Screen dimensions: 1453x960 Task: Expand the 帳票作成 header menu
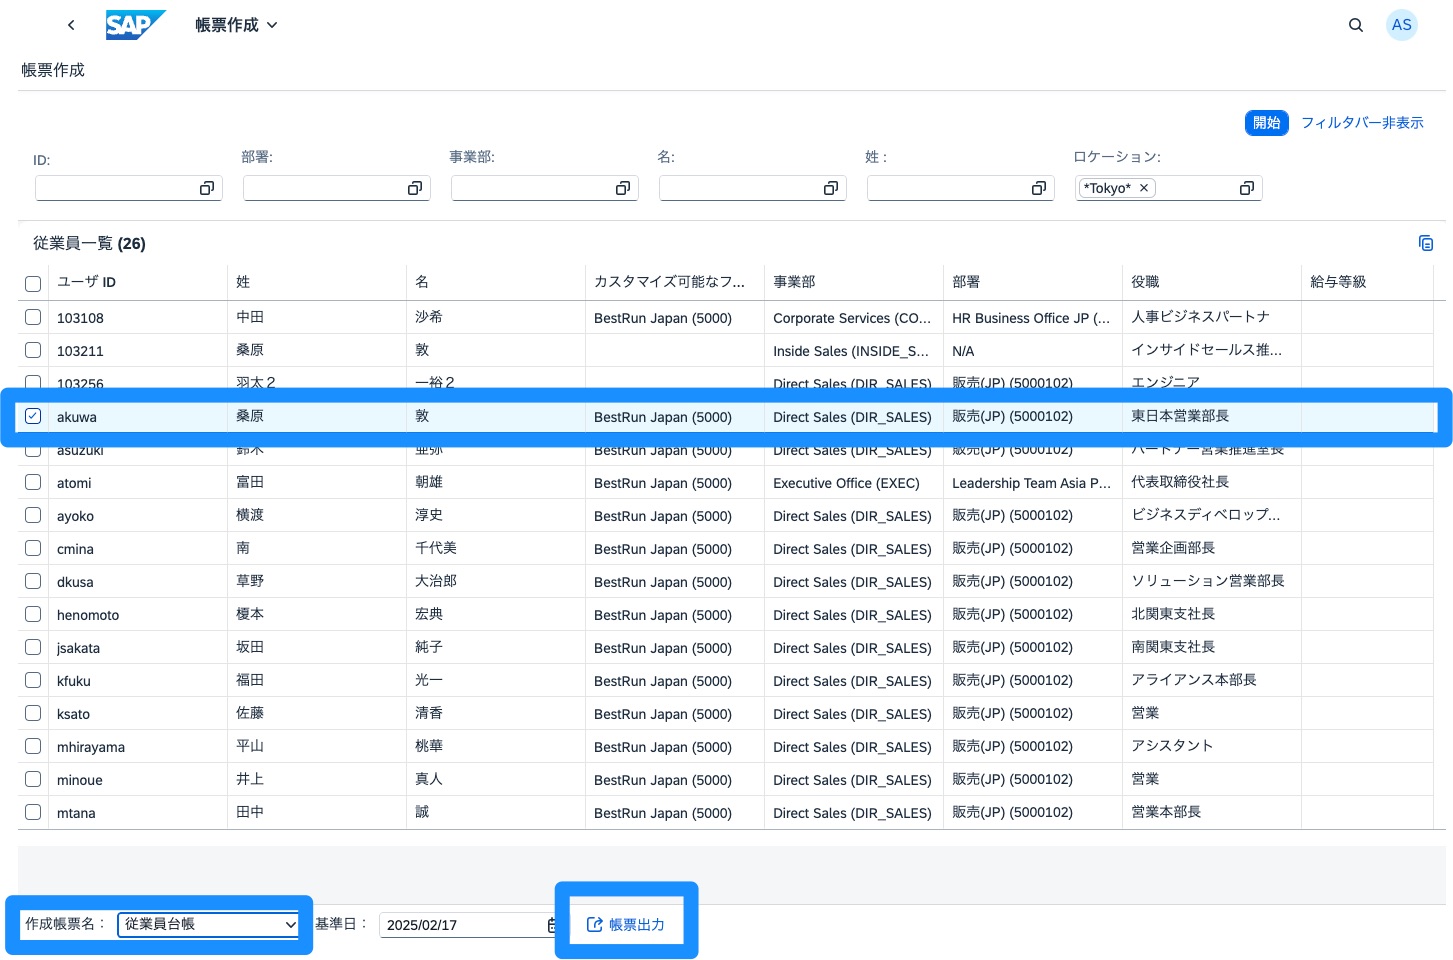point(236,25)
